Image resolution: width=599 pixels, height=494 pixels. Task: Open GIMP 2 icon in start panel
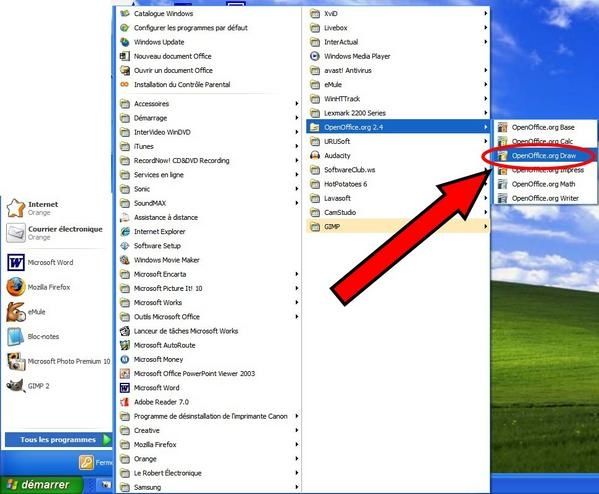click(x=16, y=386)
